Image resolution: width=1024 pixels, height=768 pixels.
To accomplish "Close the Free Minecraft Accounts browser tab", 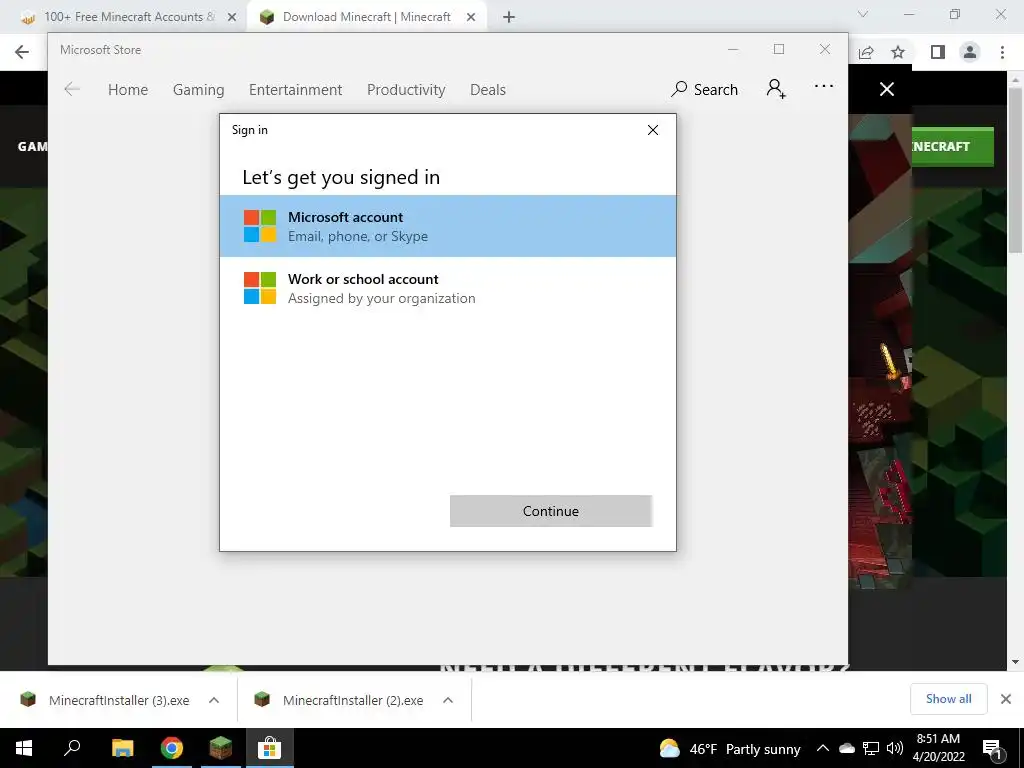I will pyautogui.click(x=232, y=18).
